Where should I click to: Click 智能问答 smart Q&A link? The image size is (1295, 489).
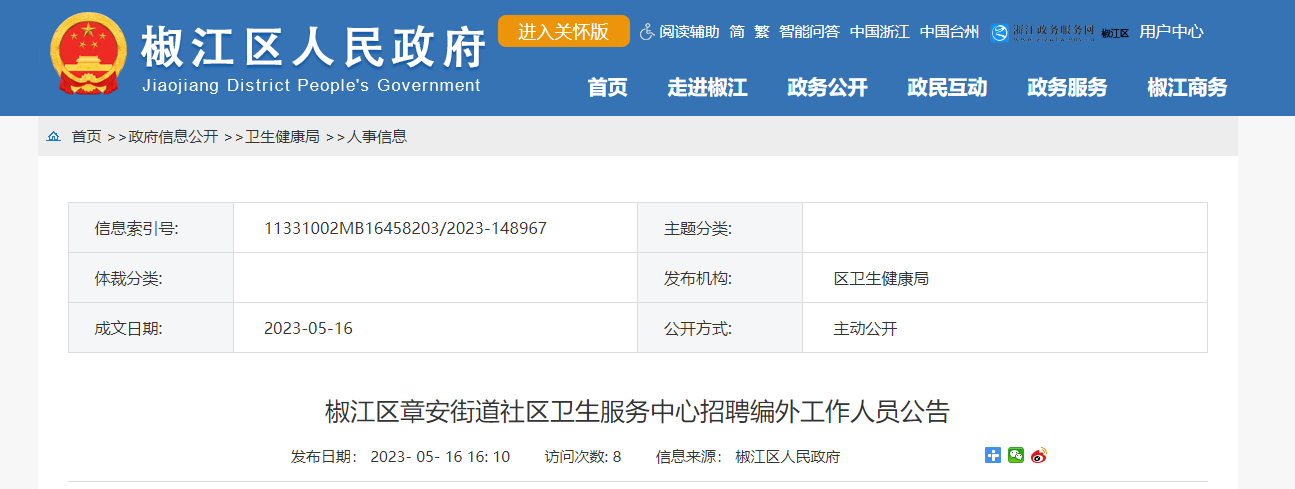[x=809, y=32]
